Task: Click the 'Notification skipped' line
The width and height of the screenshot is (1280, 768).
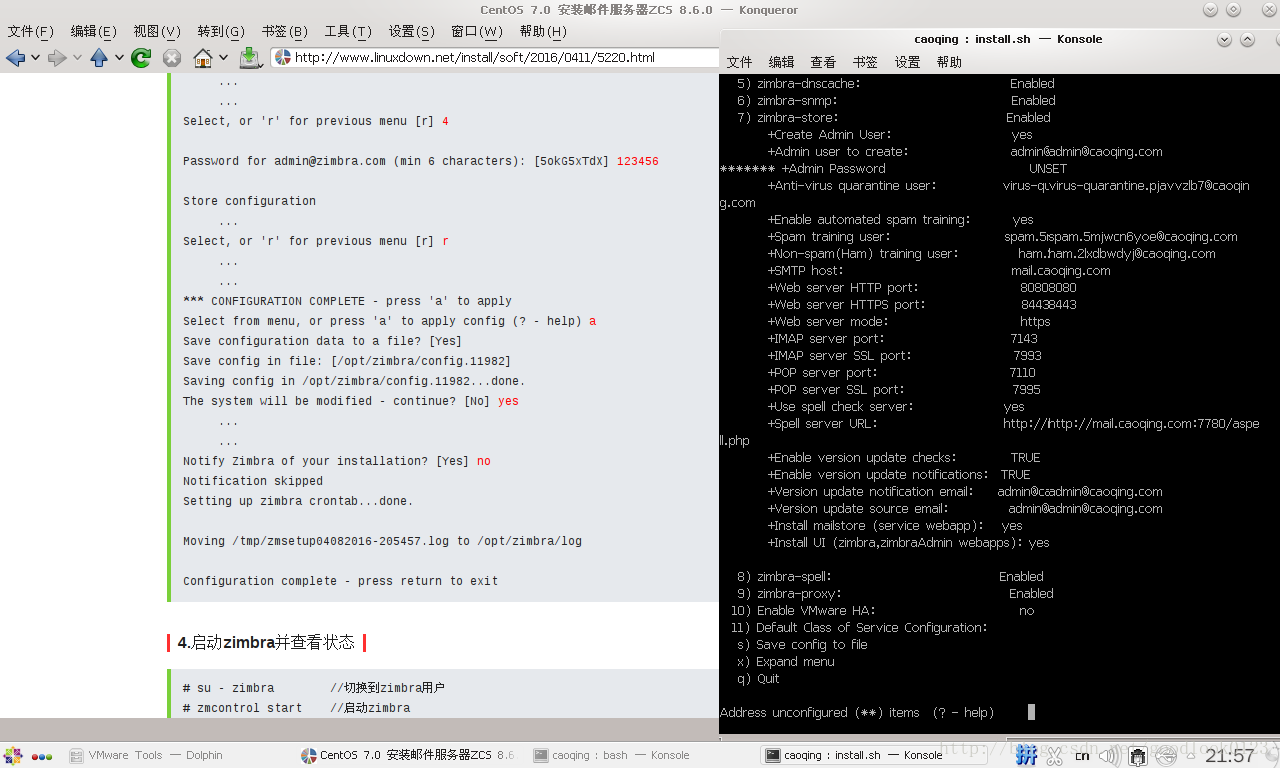Action: [253, 481]
